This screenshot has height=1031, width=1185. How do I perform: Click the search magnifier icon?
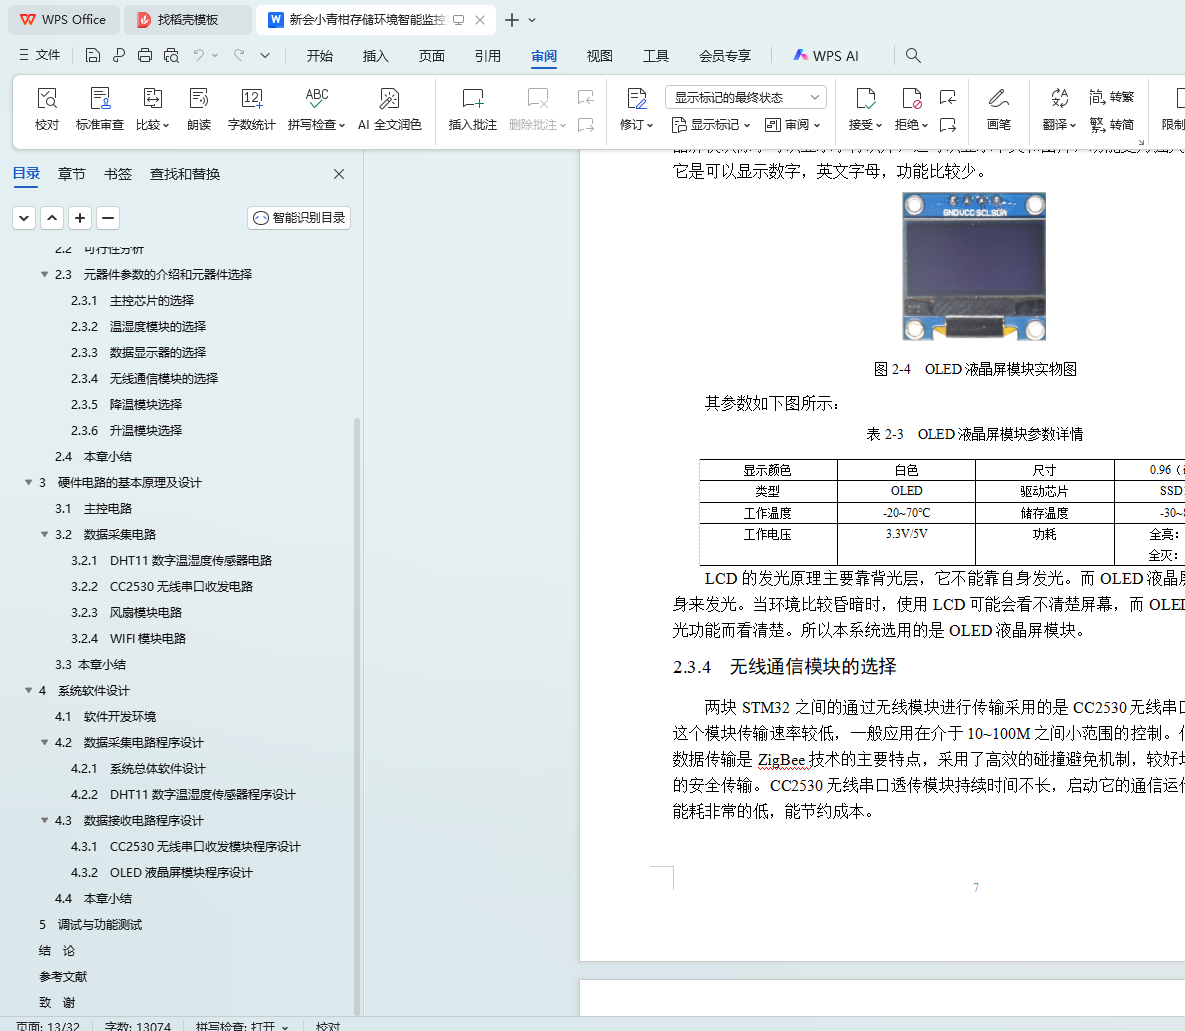click(913, 55)
